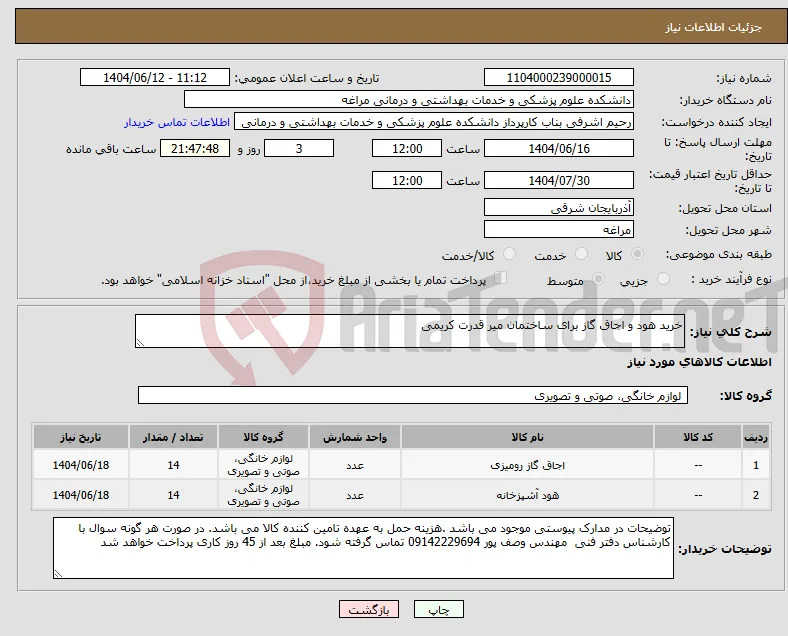Screen dimensions: 788x636
Task: Click the remaining days field showing 3
Action: tap(299, 149)
